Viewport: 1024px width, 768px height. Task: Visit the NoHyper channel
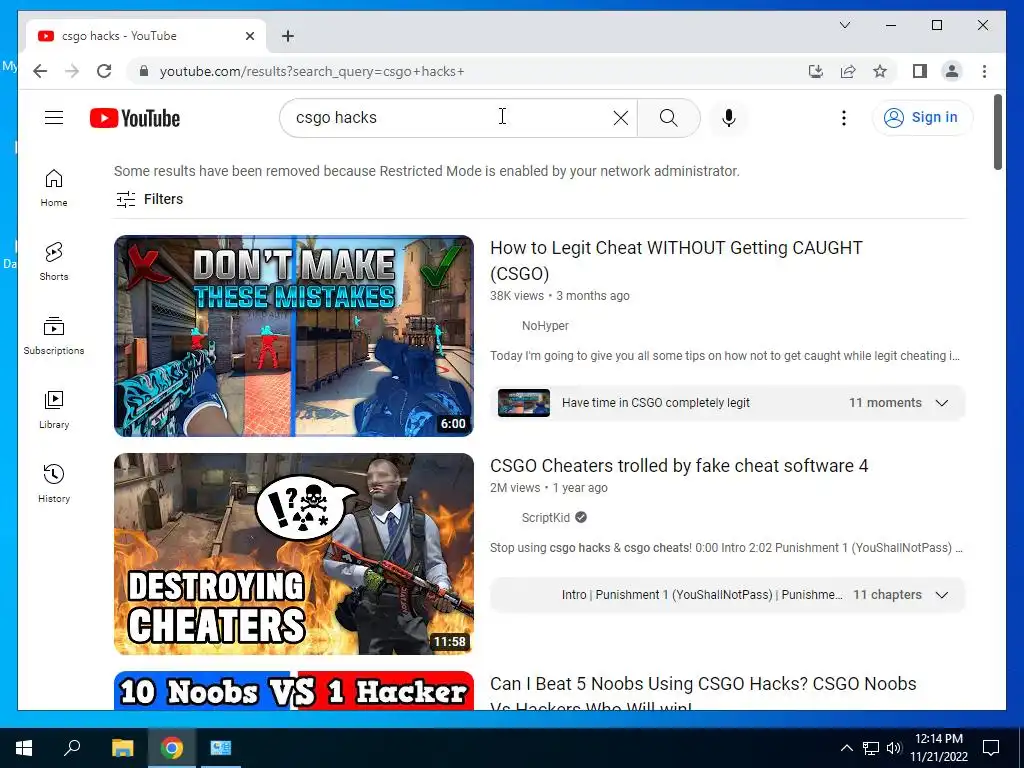coord(545,326)
